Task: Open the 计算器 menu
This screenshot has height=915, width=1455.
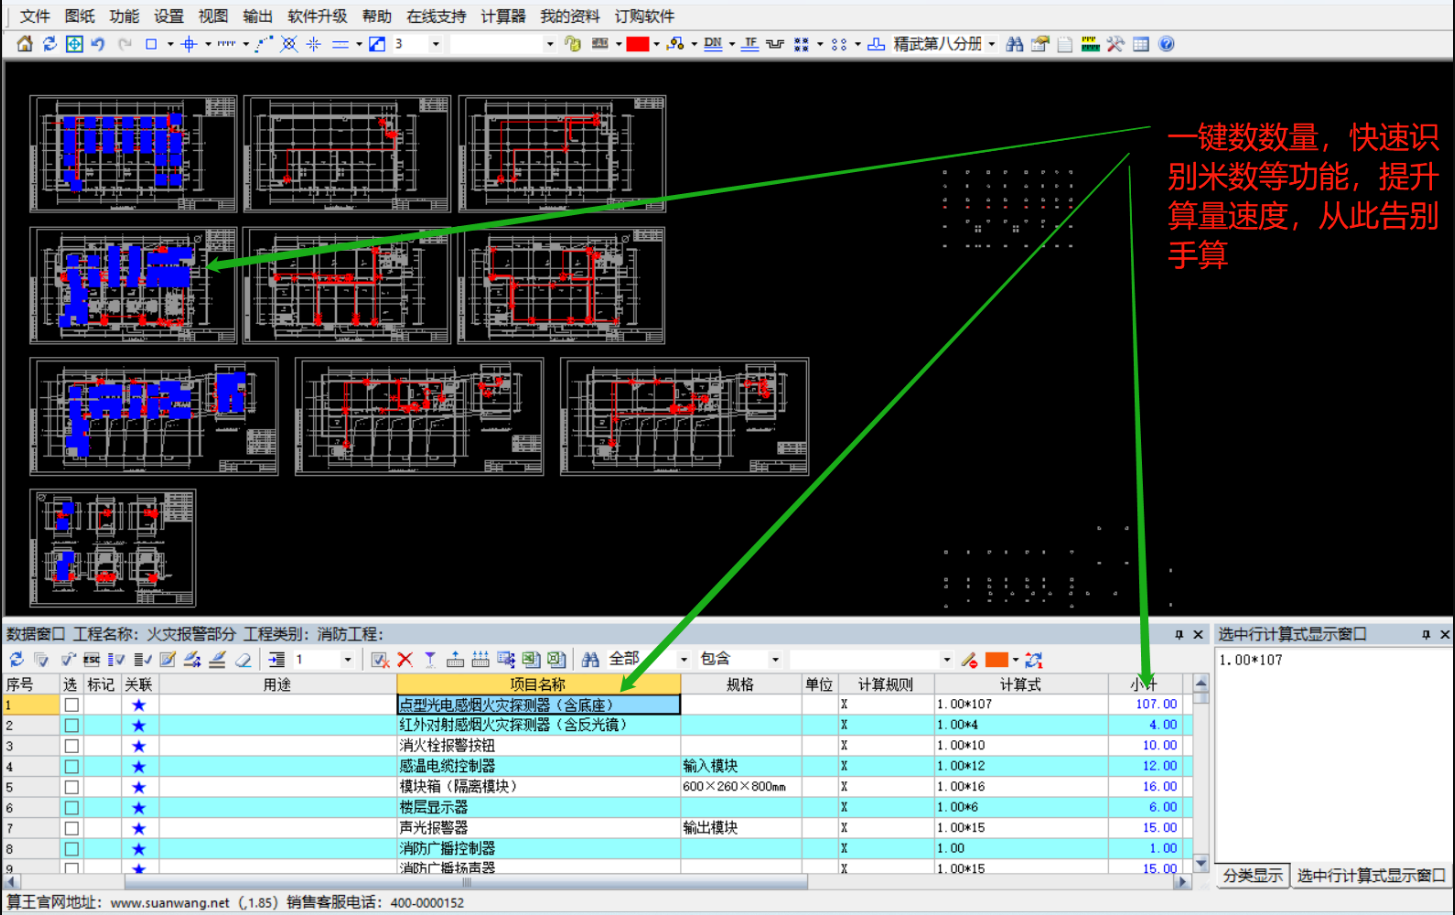Action: point(502,16)
